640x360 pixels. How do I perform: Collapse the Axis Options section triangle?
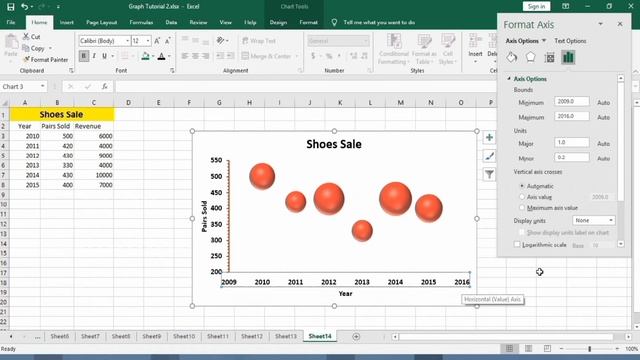coord(509,79)
